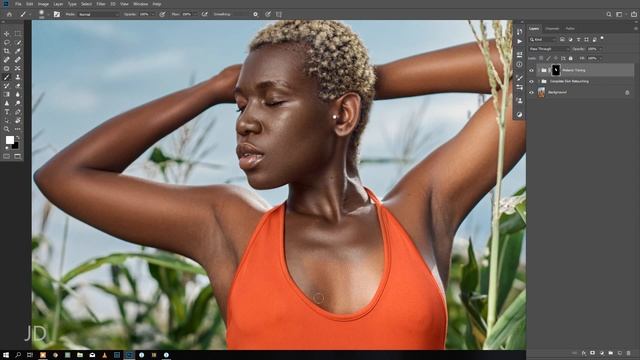Open the Filter menu
The height and width of the screenshot is (360, 640).
pos(101,4)
